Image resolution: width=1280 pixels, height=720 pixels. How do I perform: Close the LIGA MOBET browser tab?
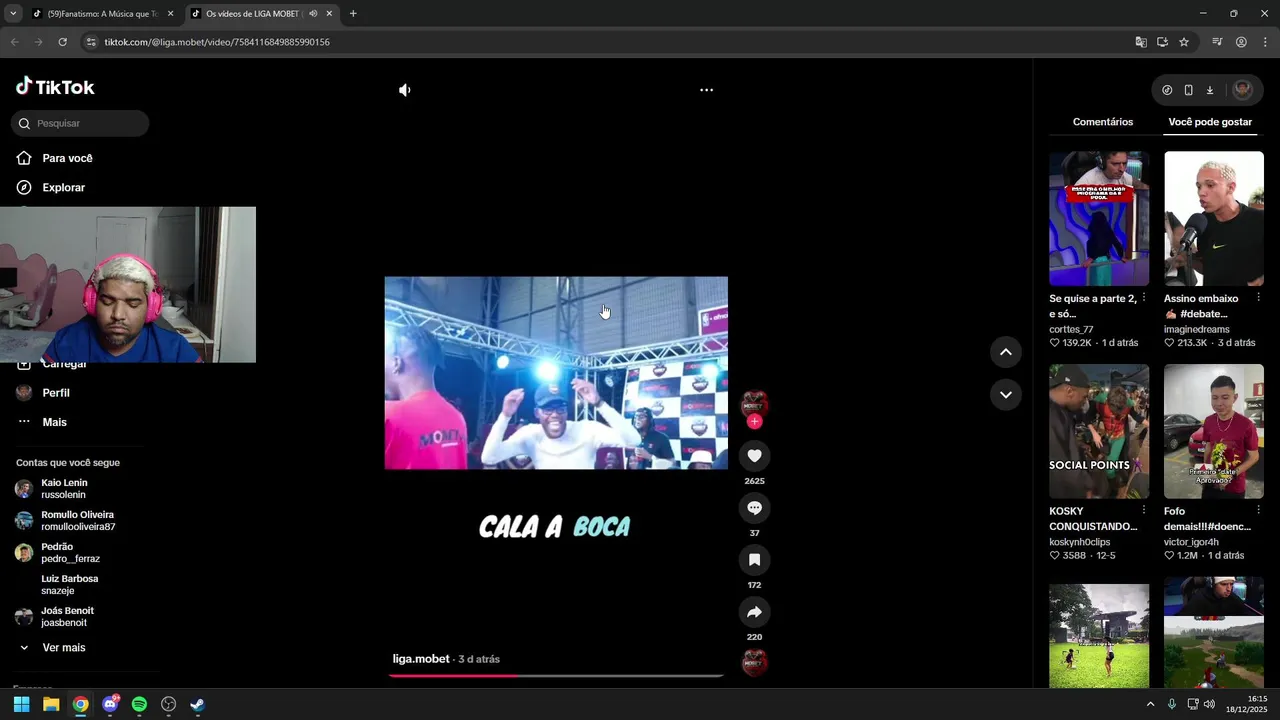(x=329, y=14)
